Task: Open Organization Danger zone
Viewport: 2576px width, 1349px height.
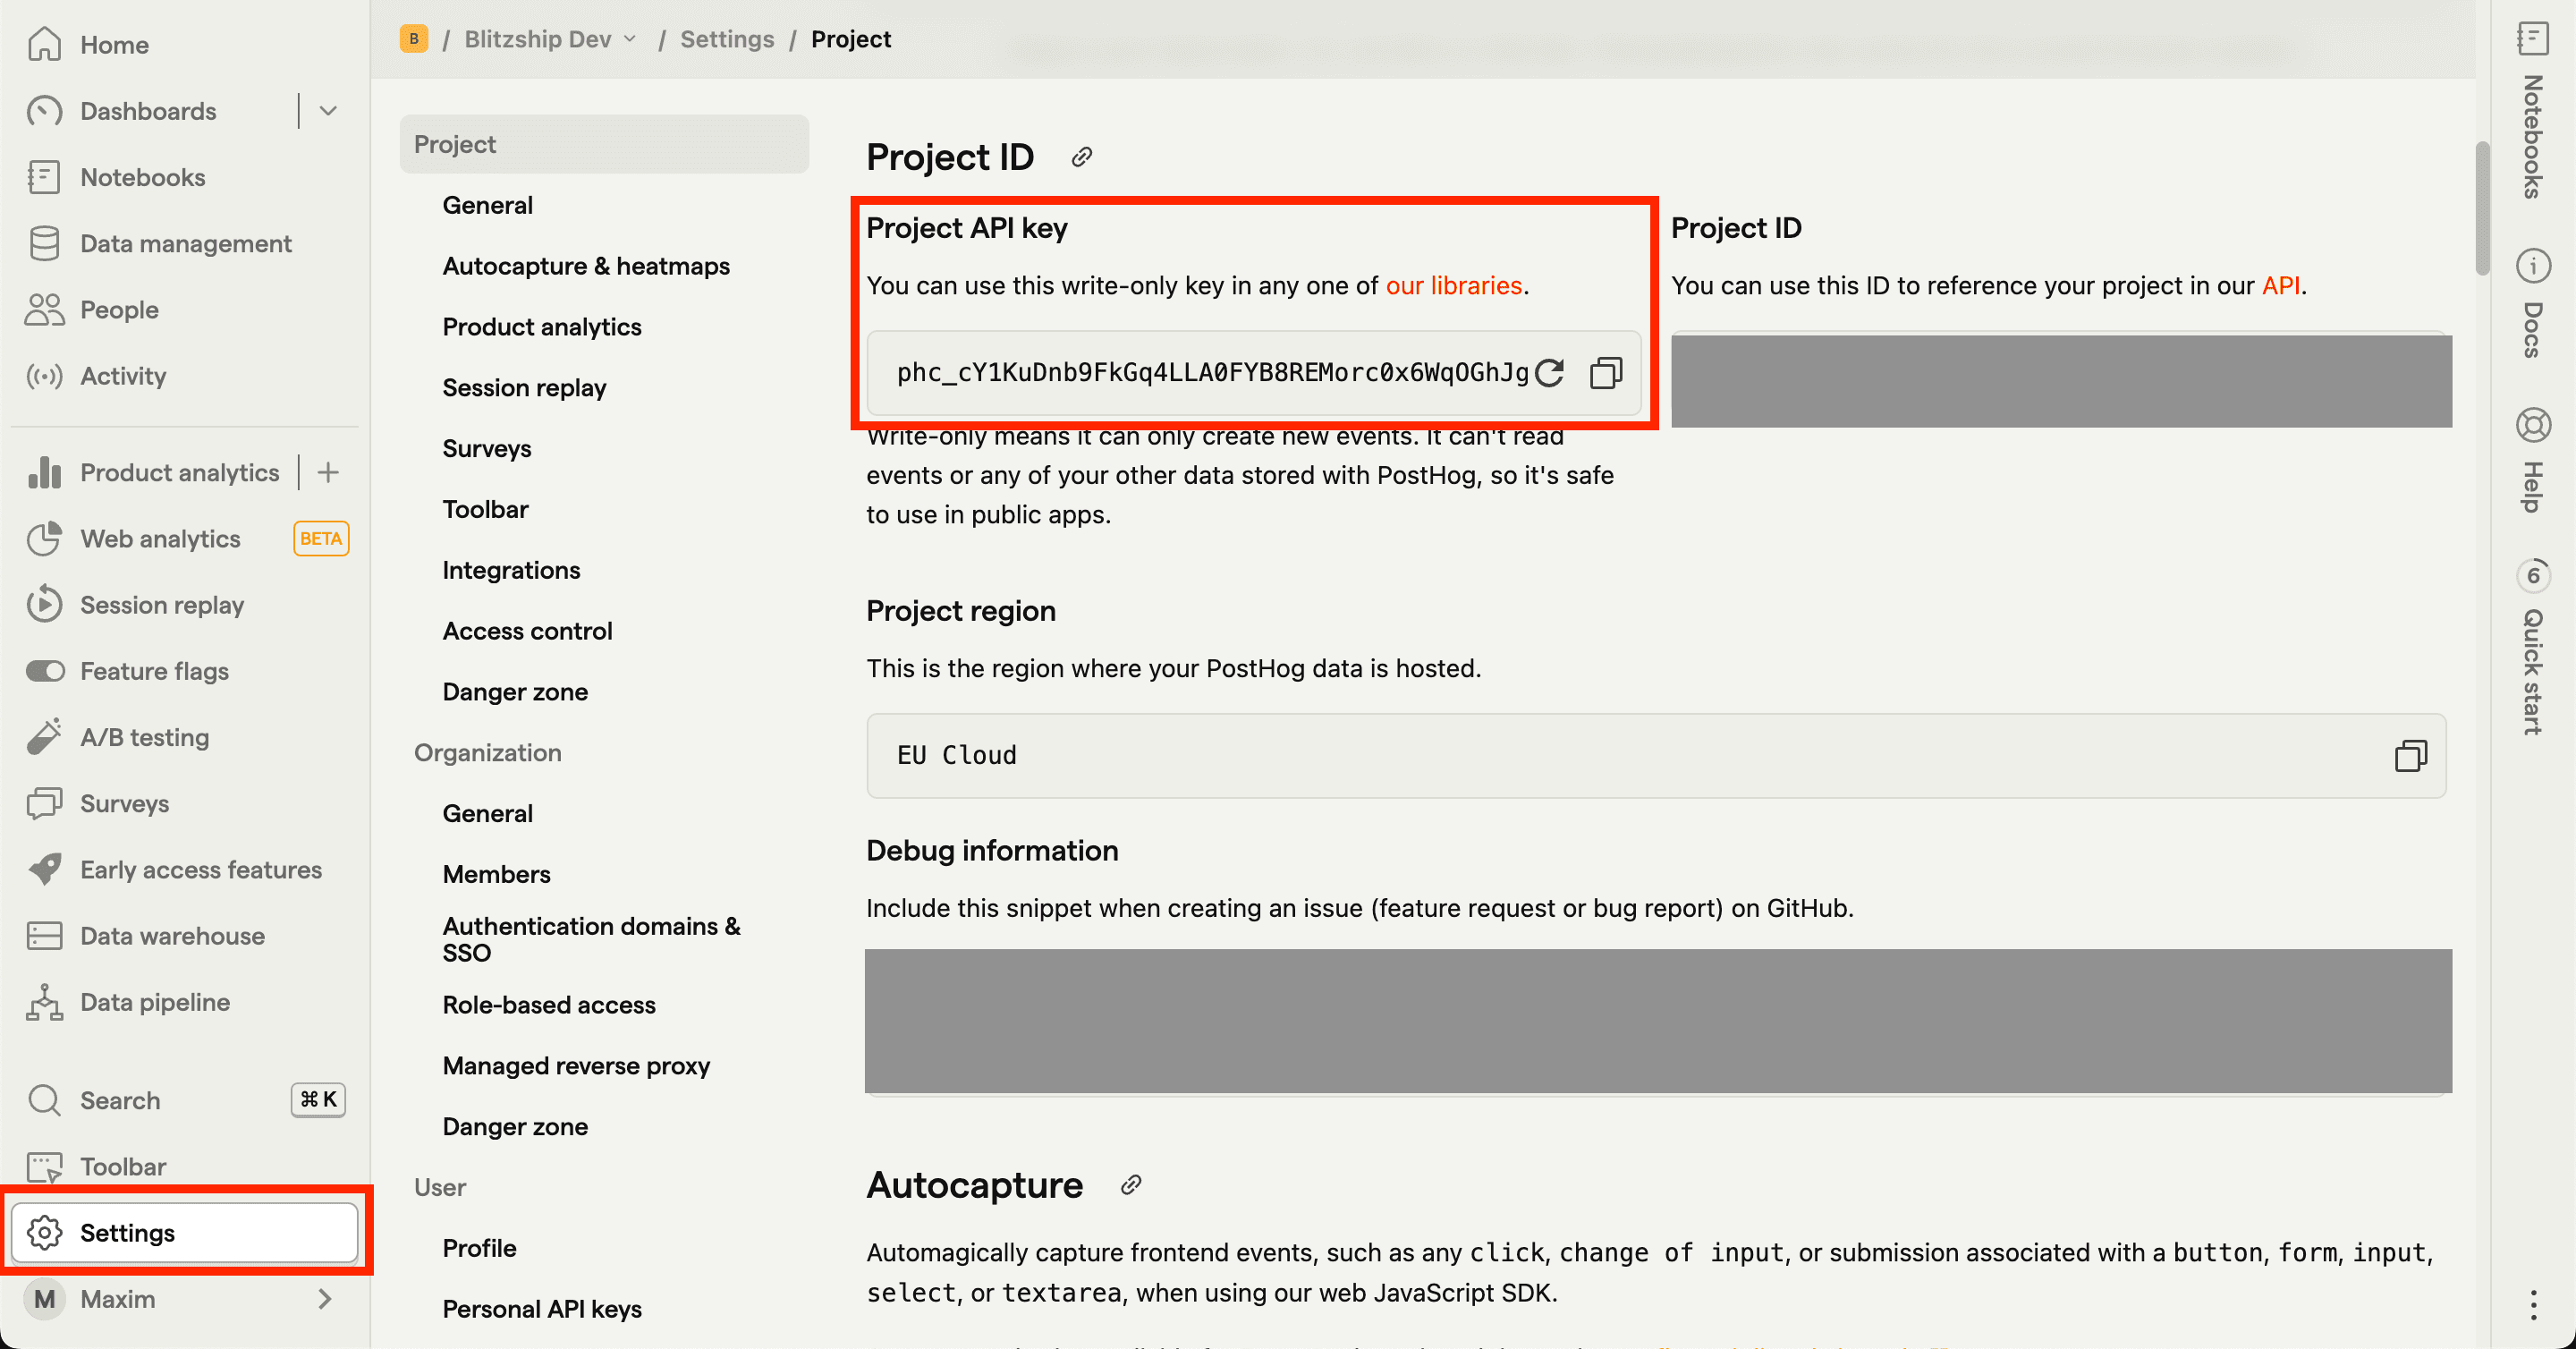Action: tap(515, 1127)
